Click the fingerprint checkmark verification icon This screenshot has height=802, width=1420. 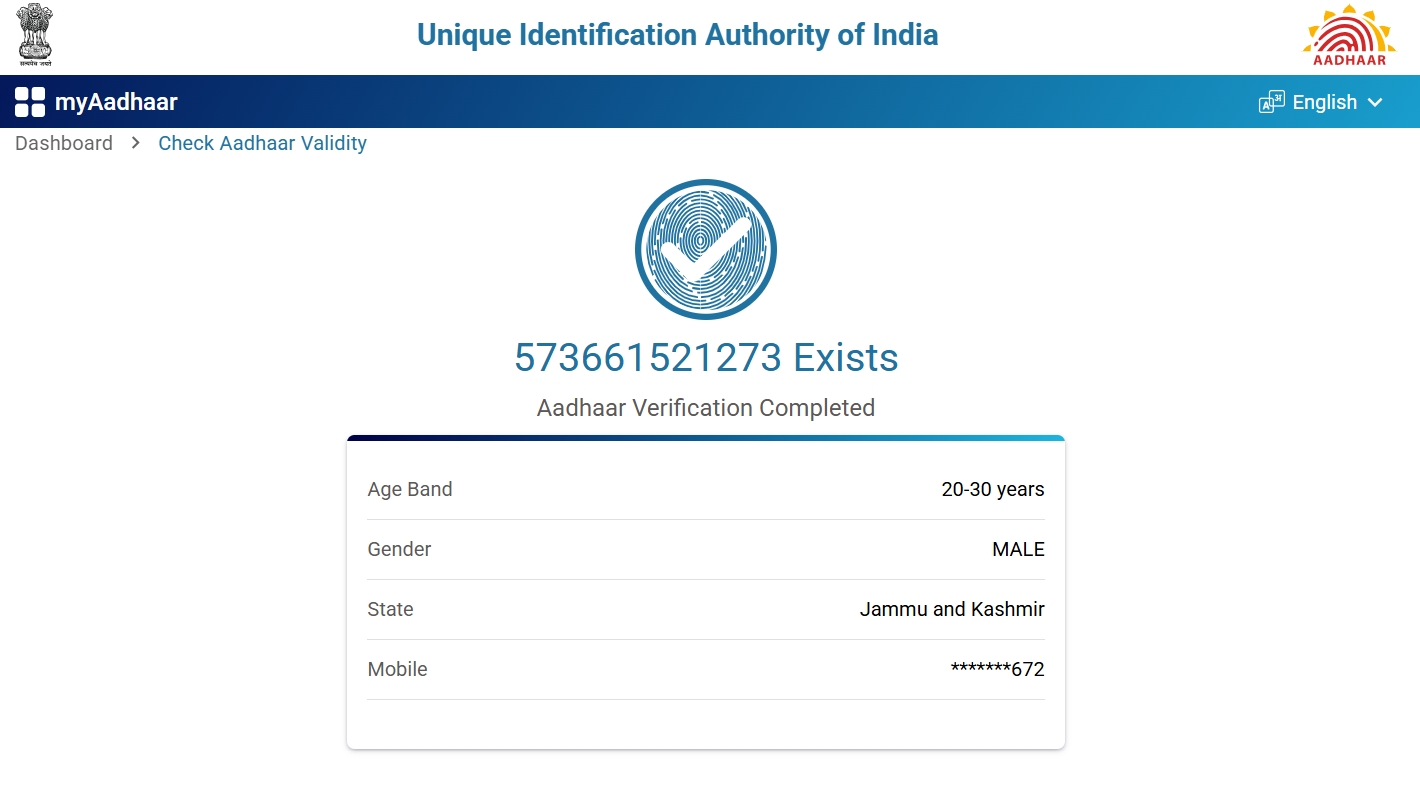[x=706, y=249]
